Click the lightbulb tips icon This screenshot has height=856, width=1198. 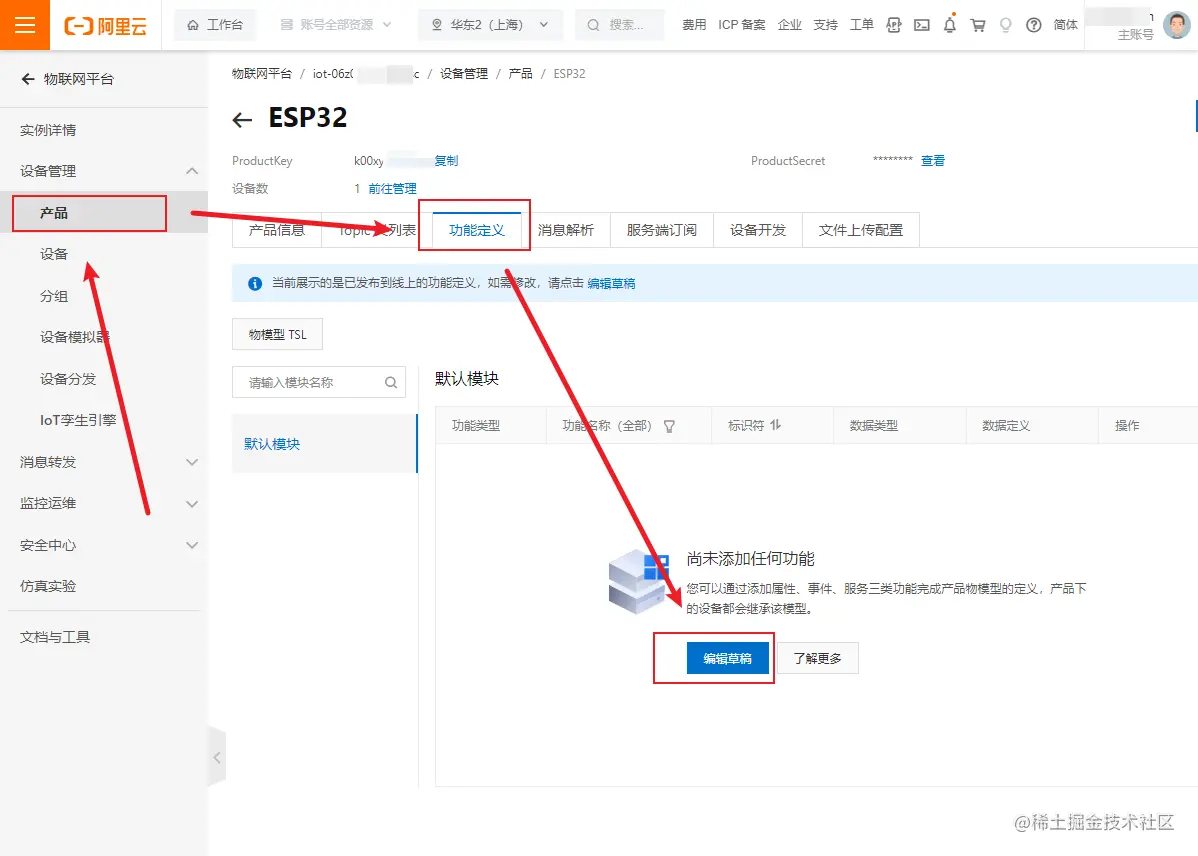tap(1005, 24)
